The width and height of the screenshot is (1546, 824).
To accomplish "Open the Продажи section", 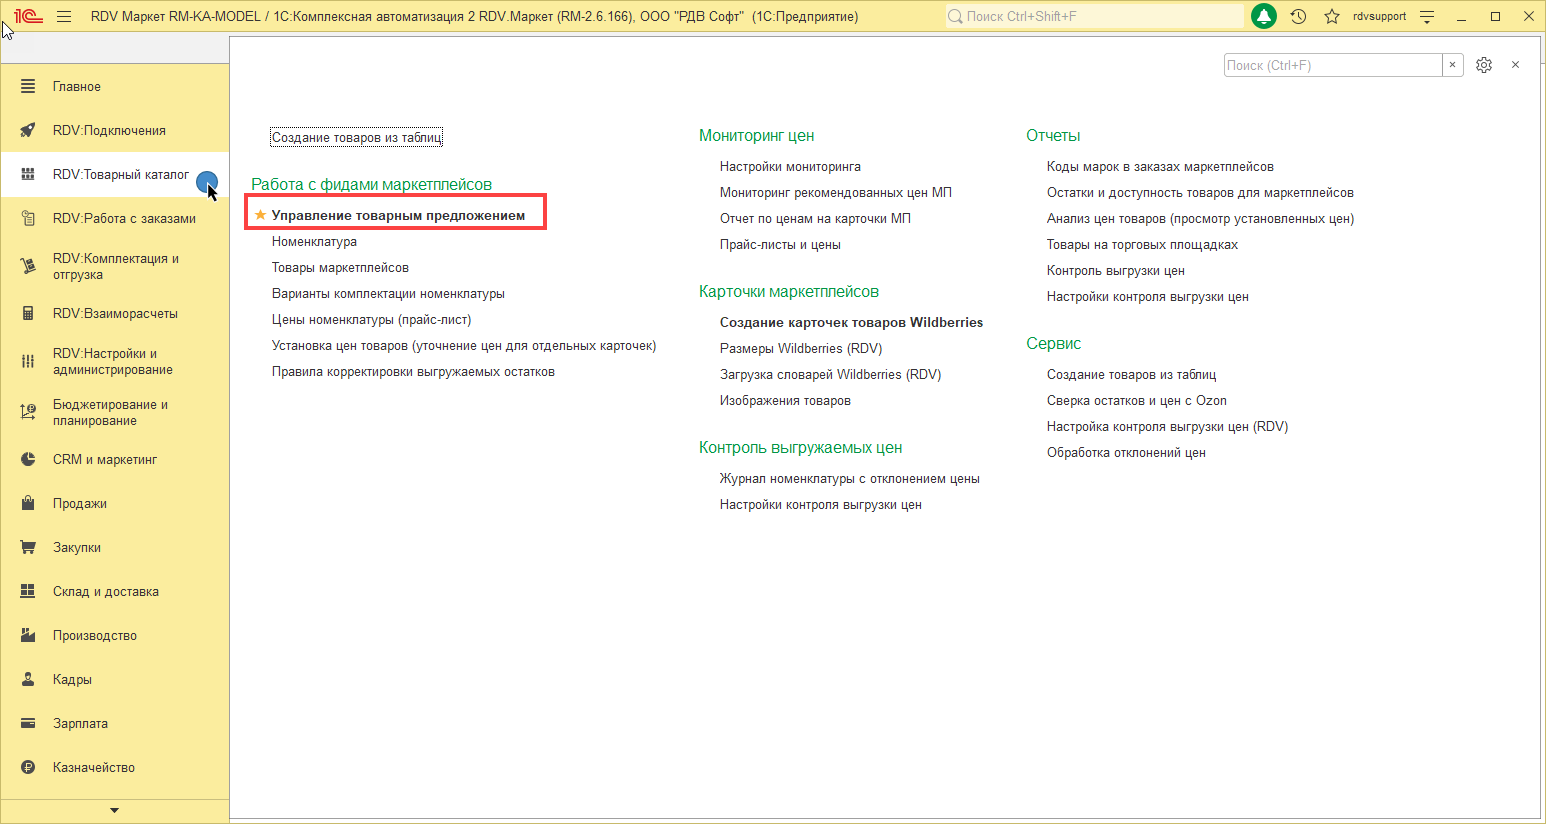I will 115,504.
